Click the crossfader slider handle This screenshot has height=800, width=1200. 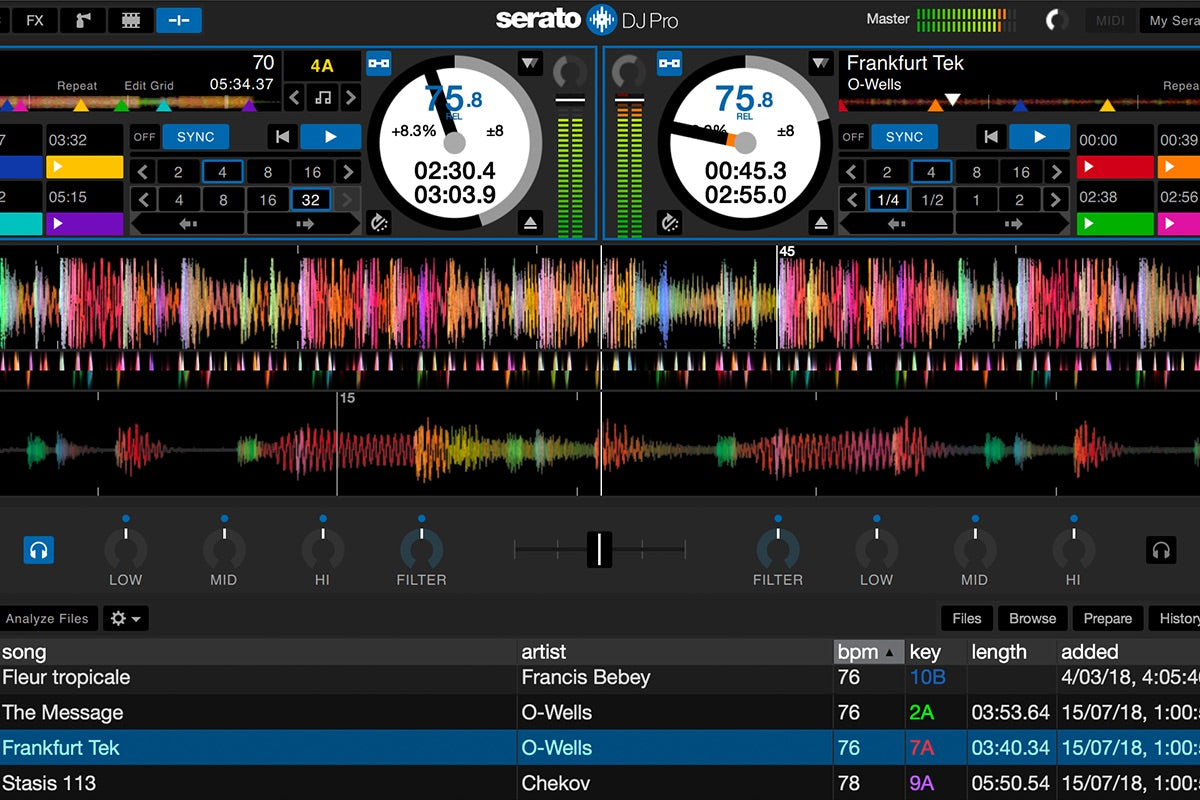[600, 548]
